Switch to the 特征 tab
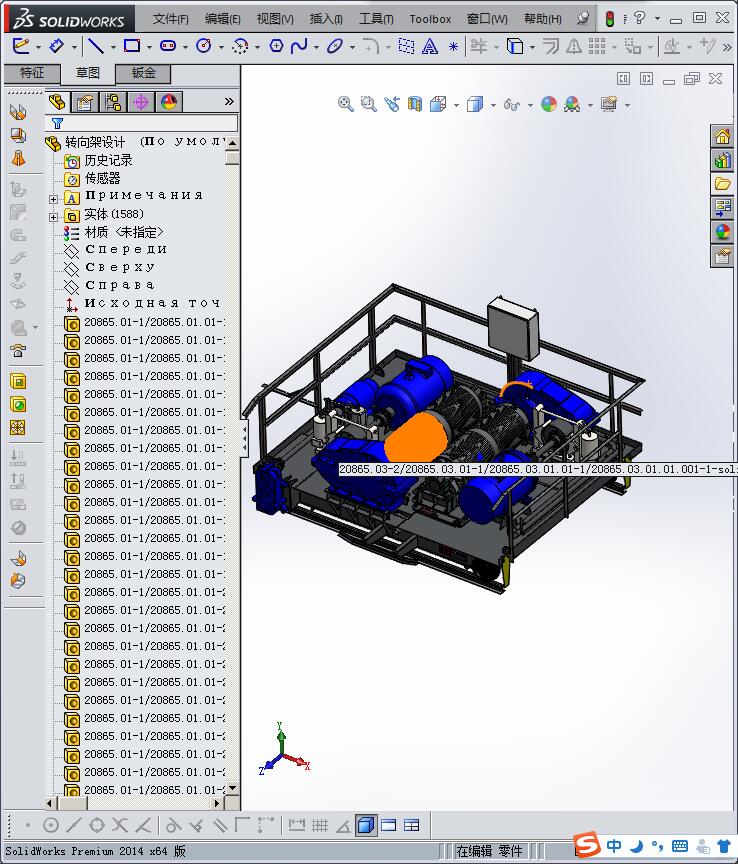 [x=32, y=73]
